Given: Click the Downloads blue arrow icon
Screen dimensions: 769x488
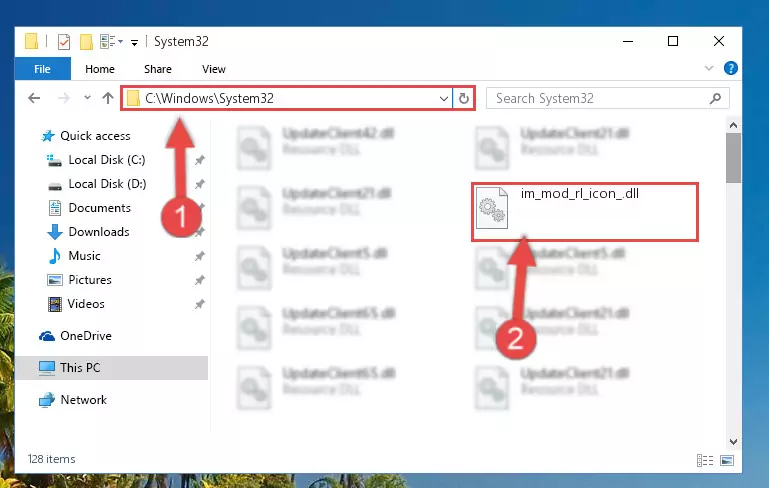Looking at the screenshot, I should click(x=55, y=232).
